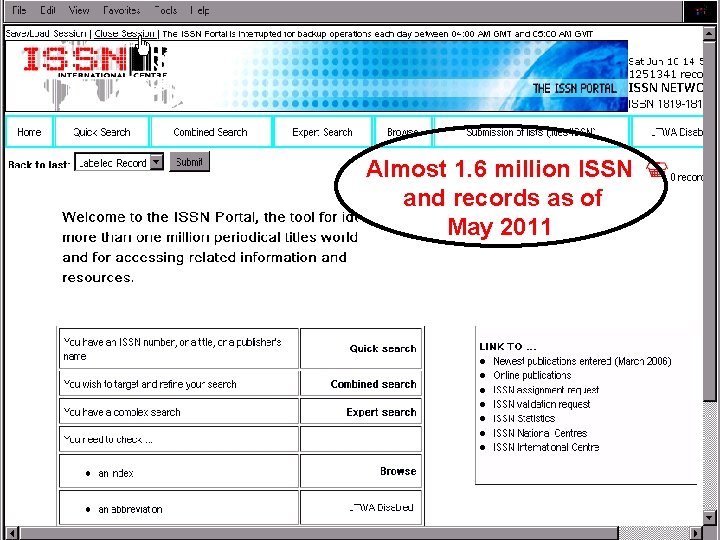
Task: Open the File menu
Action: click(19, 10)
